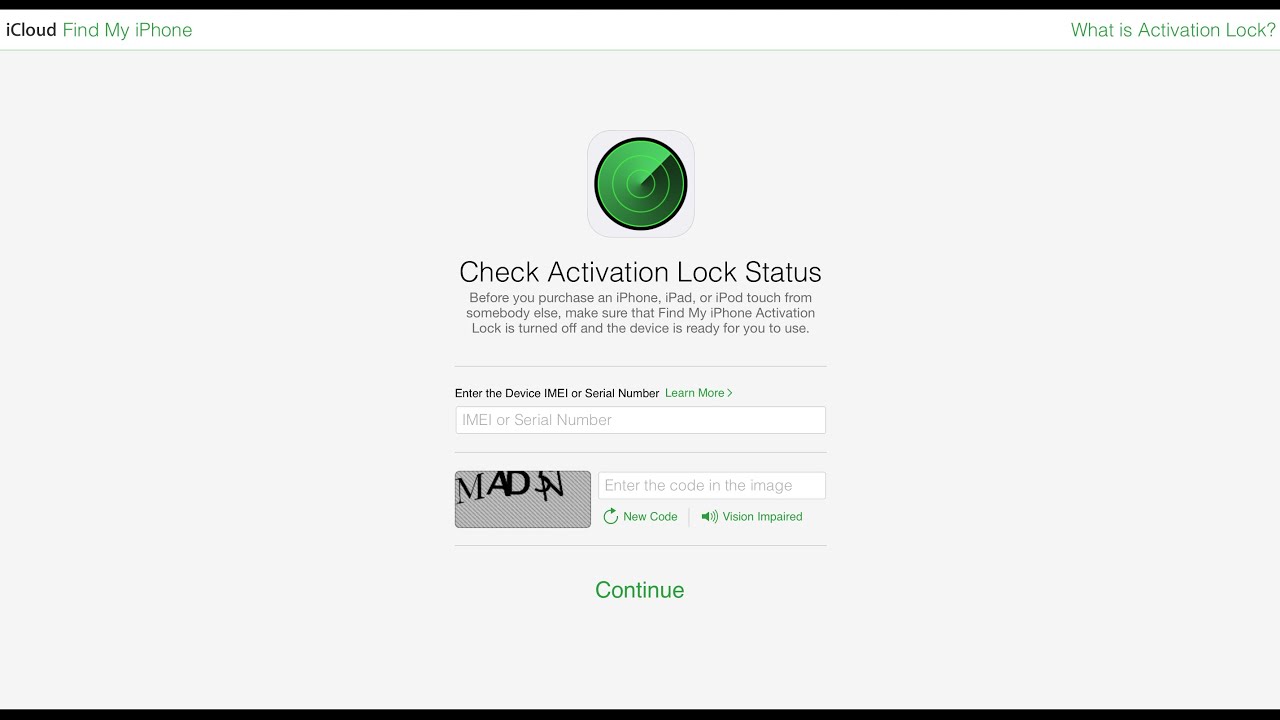The width and height of the screenshot is (1280, 720).
Task: Click the horizontal divider line above Continue
Action: pyautogui.click(x=640, y=546)
